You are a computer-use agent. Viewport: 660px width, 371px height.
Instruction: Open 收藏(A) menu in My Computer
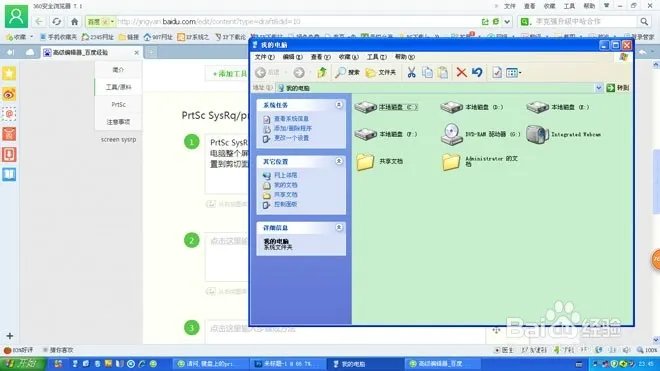tap(349, 57)
